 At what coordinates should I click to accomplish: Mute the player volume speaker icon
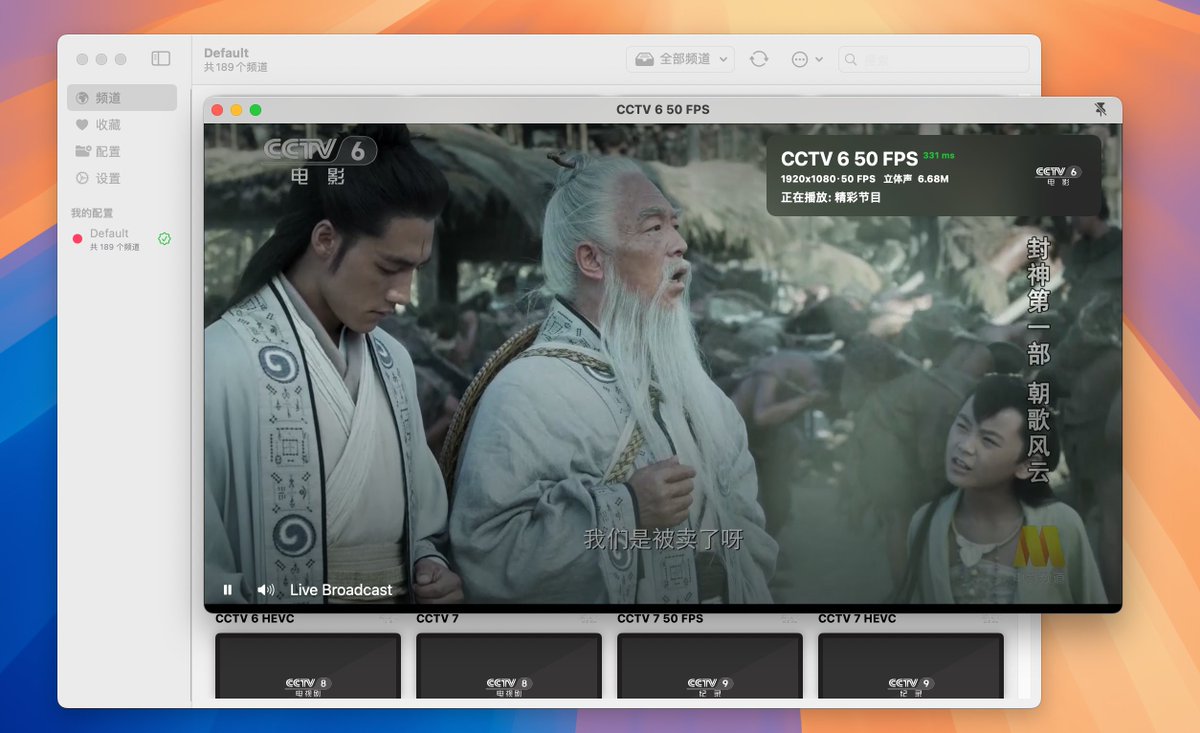[x=265, y=590]
